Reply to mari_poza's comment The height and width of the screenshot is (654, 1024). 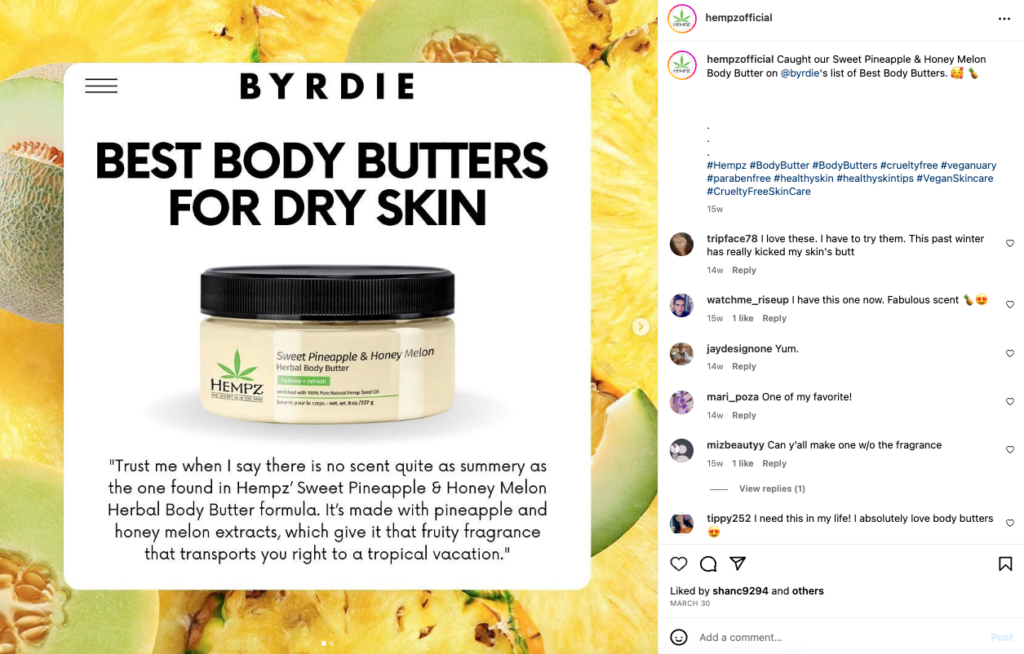[744, 415]
